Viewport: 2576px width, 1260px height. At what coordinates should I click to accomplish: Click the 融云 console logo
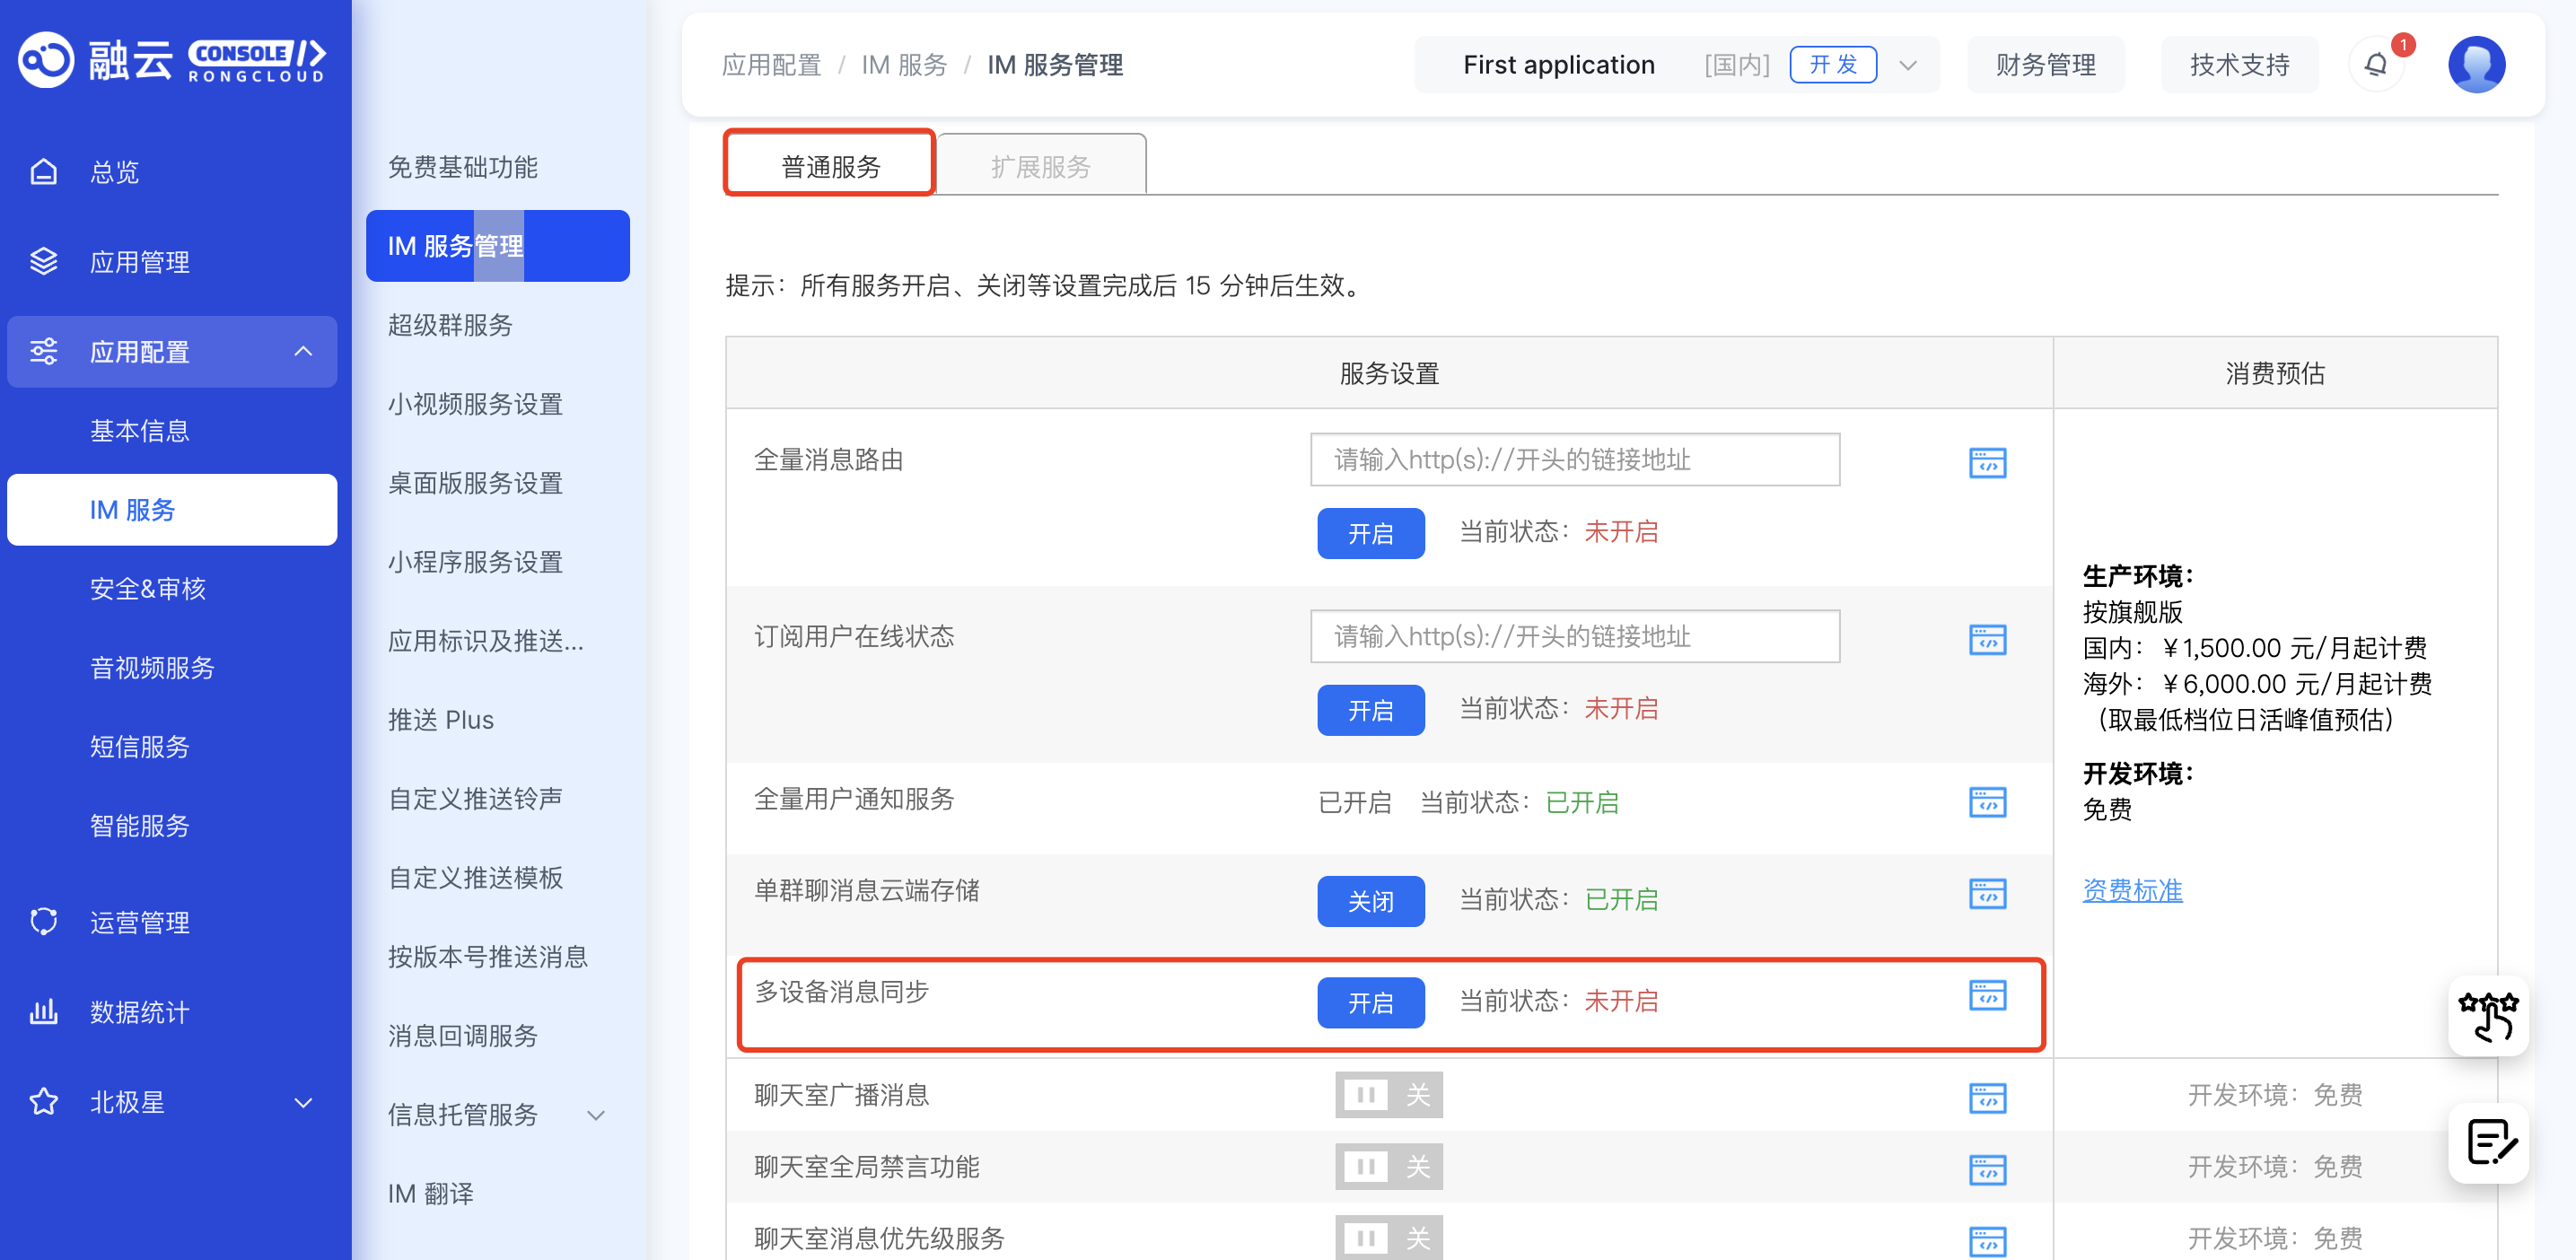pyautogui.click(x=172, y=60)
